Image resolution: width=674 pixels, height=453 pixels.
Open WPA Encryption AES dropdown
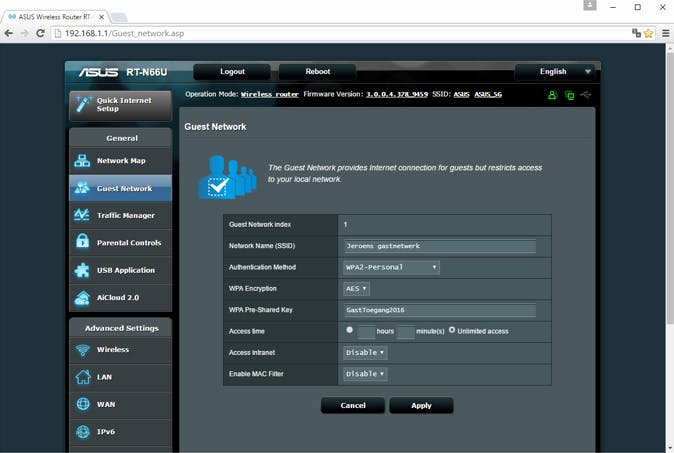tap(356, 288)
